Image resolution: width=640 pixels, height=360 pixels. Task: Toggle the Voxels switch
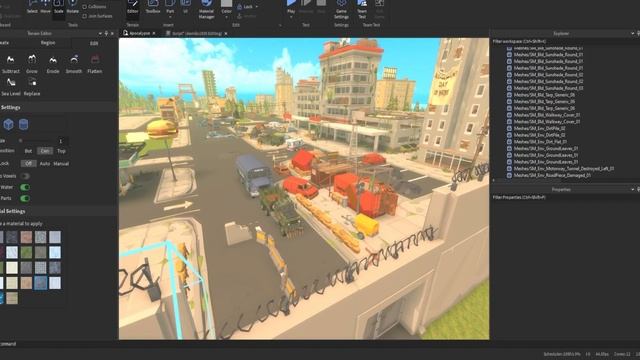click(25, 176)
